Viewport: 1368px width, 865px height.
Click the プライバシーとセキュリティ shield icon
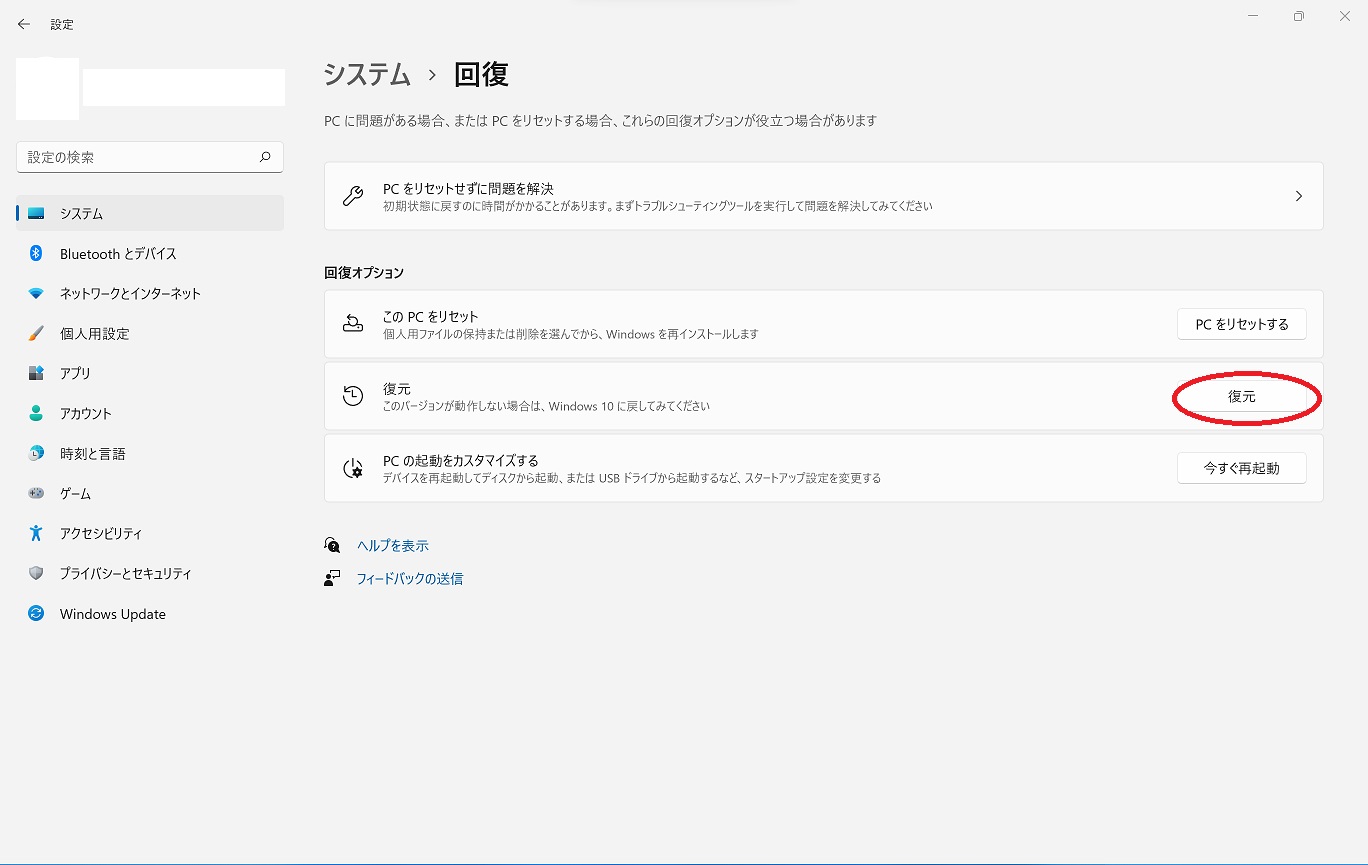click(36, 574)
